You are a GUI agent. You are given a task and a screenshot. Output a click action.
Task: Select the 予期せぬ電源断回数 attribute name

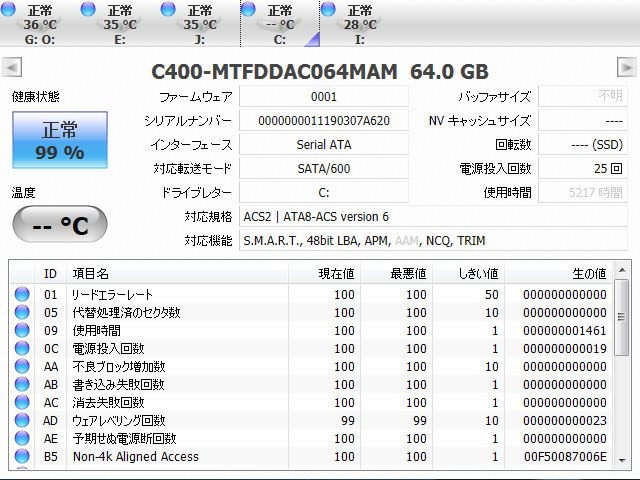(124, 438)
